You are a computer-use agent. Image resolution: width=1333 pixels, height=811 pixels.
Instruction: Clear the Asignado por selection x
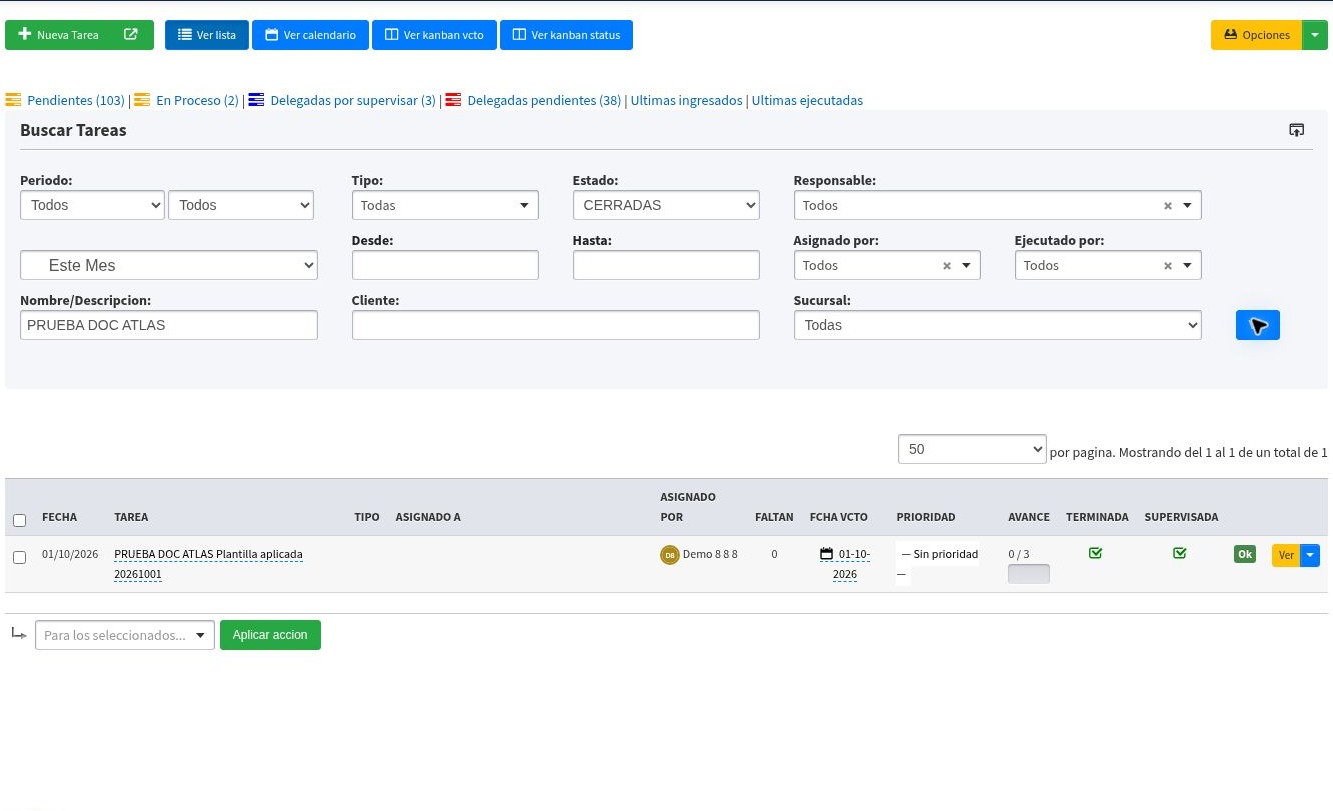947,266
